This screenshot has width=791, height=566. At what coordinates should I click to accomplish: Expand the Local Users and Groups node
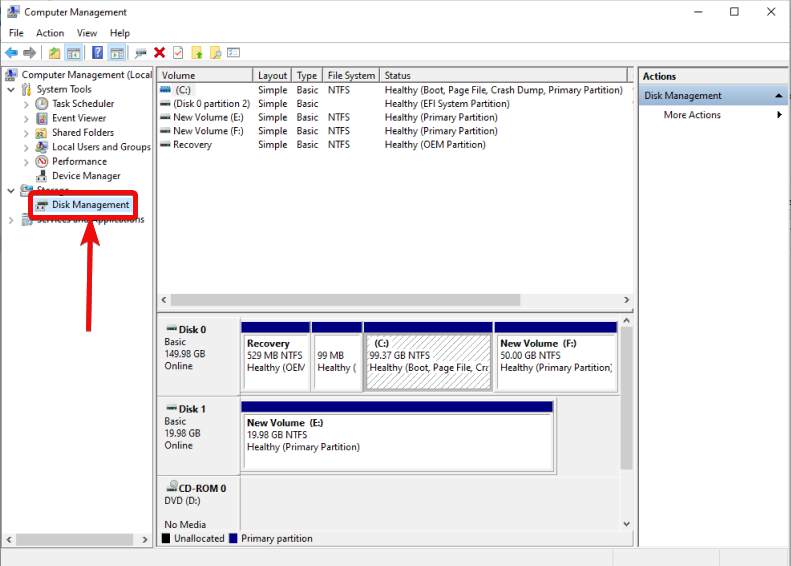[26, 147]
